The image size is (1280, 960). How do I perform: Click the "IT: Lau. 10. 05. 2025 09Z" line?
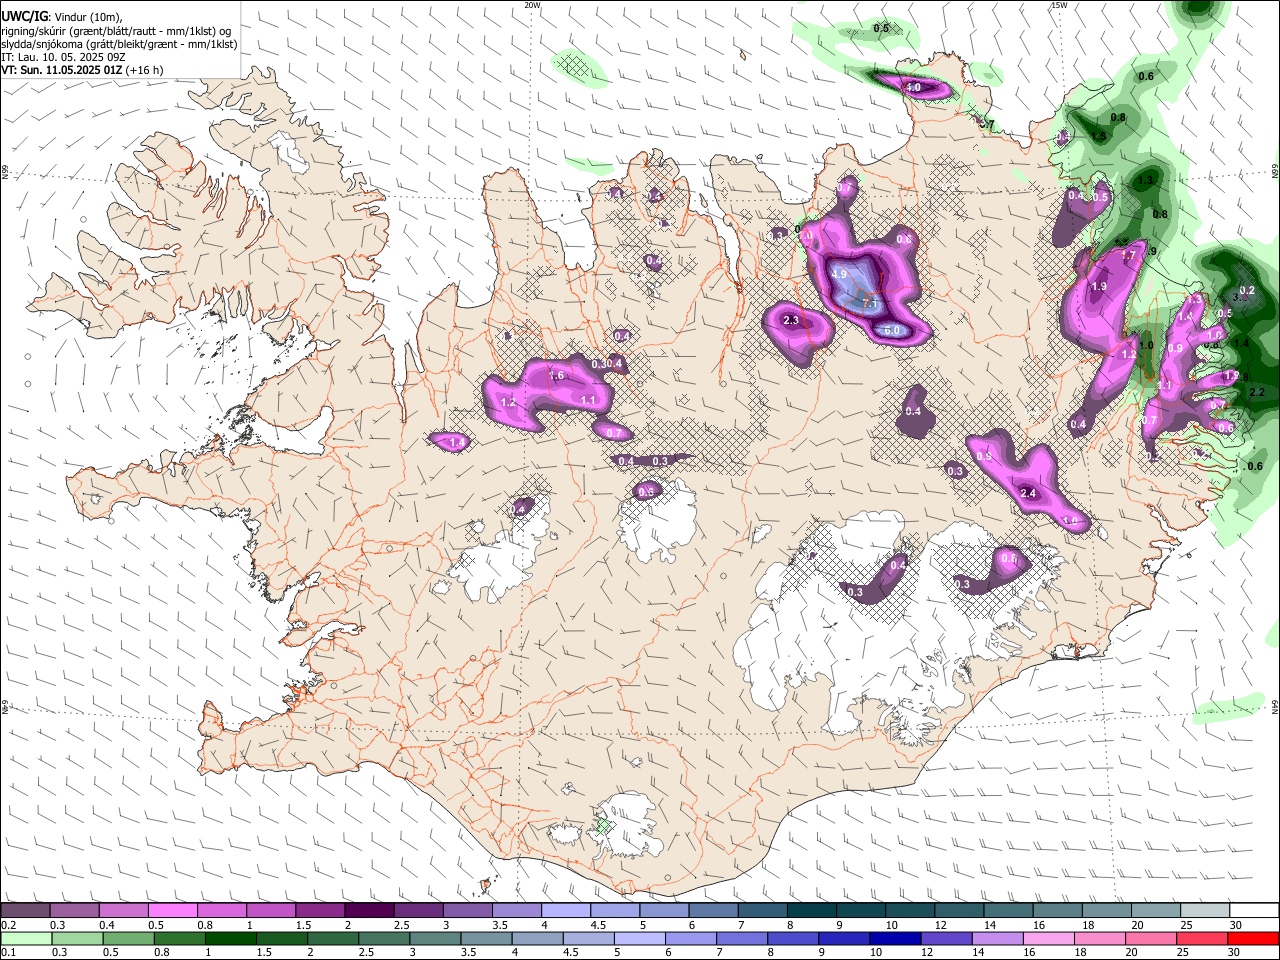click(64, 57)
